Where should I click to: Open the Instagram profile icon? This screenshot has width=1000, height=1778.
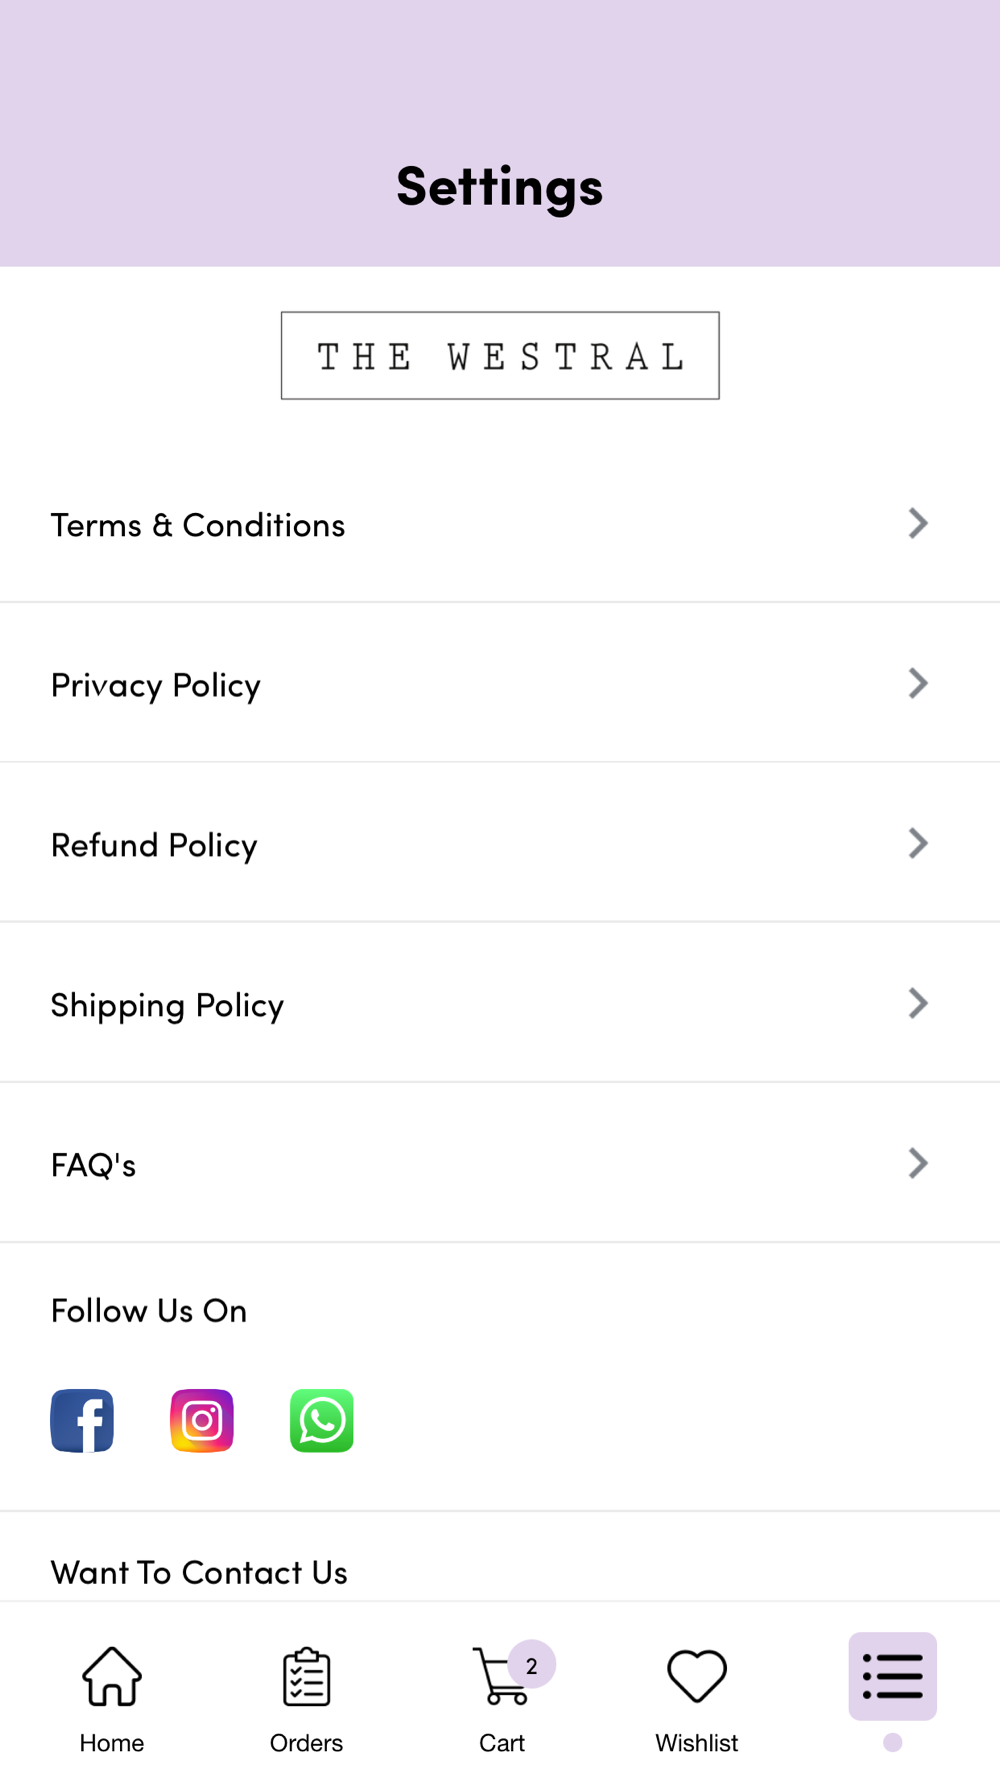tap(202, 1420)
